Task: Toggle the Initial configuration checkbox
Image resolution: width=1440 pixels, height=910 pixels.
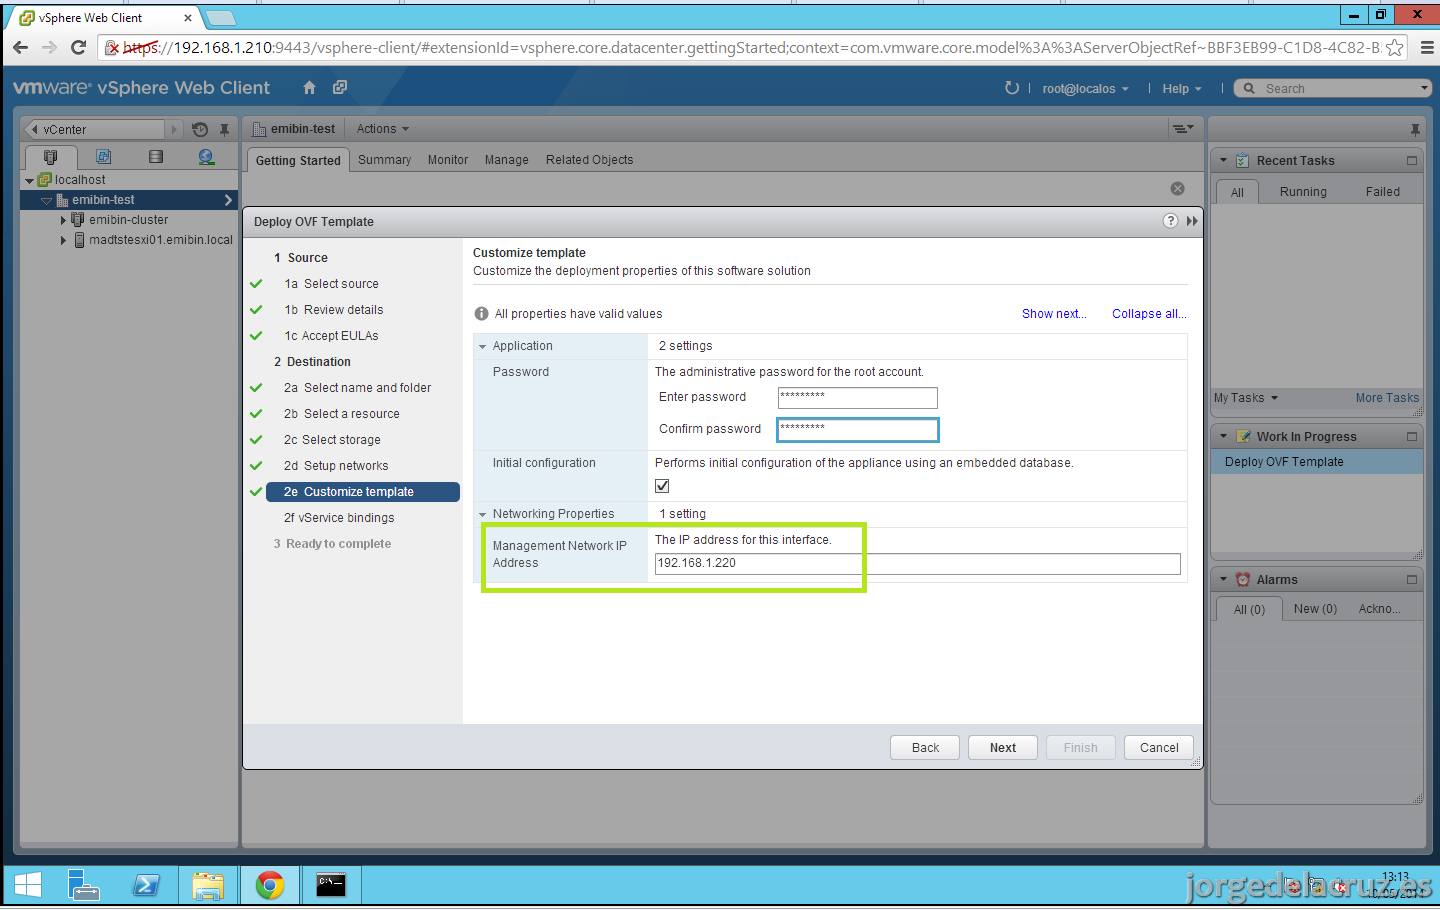Action: (x=662, y=486)
